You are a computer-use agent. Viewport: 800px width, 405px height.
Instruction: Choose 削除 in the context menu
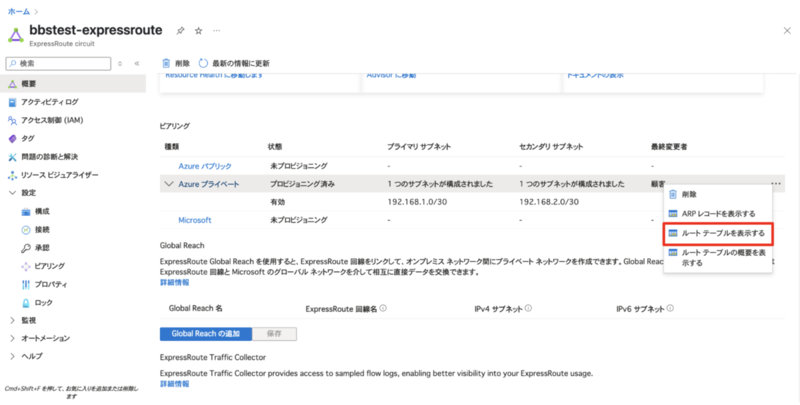(x=718, y=194)
